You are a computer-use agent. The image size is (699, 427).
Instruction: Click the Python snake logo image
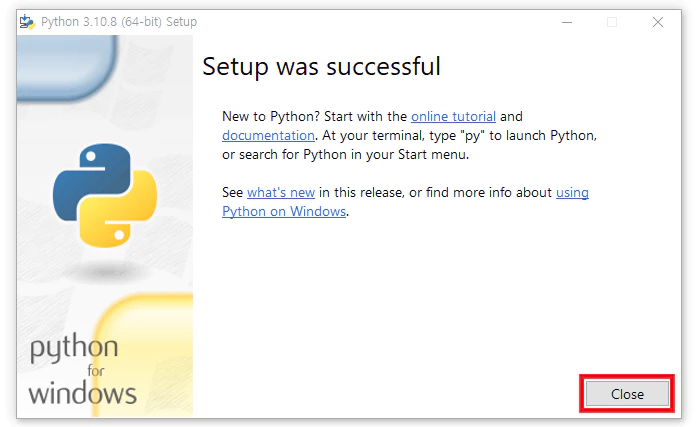coord(105,195)
